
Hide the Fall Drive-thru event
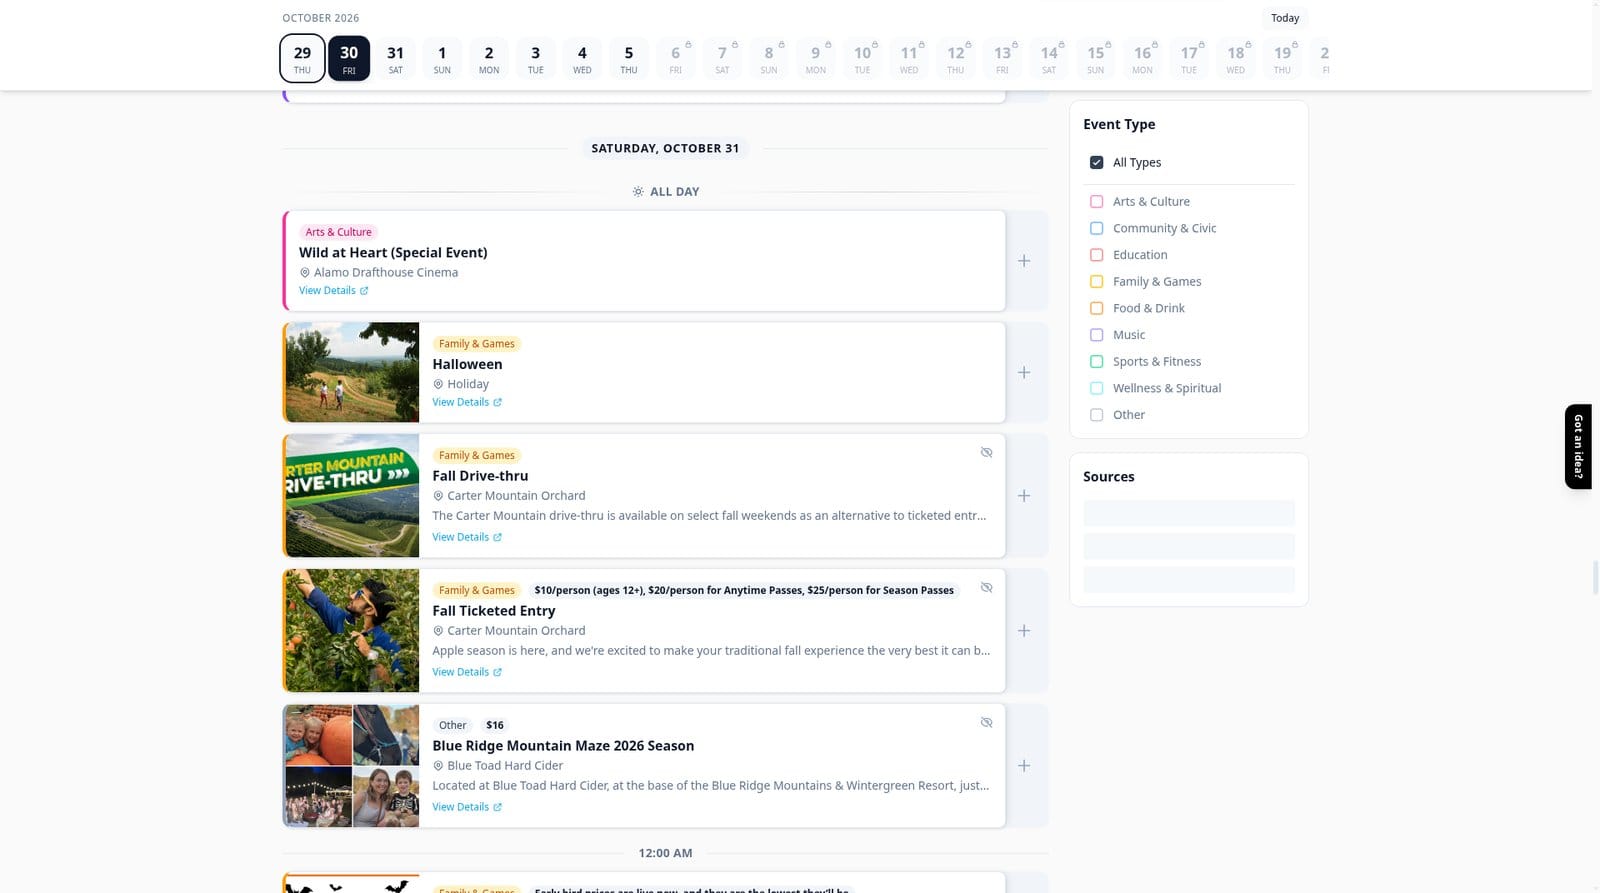click(x=986, y=453)
